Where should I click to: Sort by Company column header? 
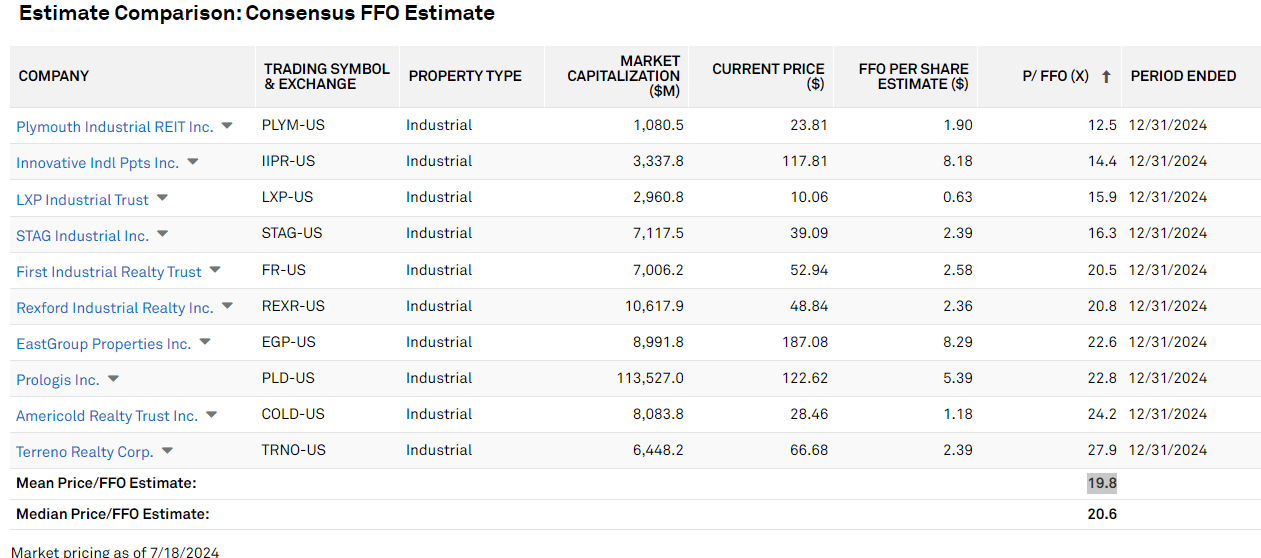pyautogui.click(x=54, y=76)
